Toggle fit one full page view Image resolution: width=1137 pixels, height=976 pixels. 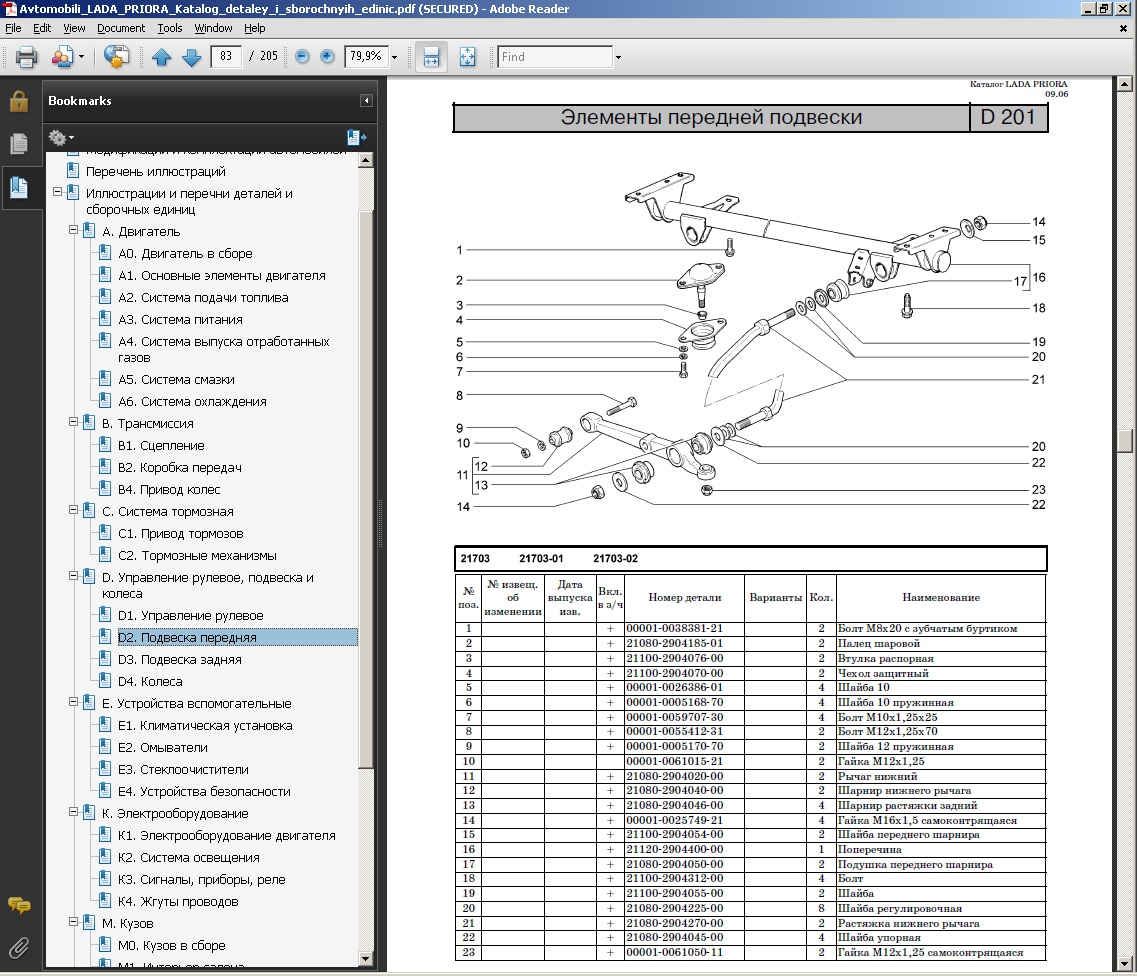[467, 57]
